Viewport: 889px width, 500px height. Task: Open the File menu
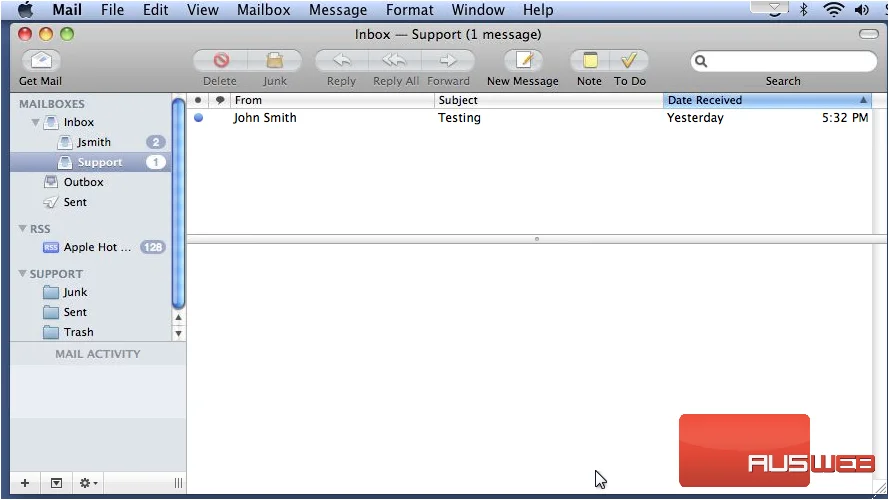112,10
